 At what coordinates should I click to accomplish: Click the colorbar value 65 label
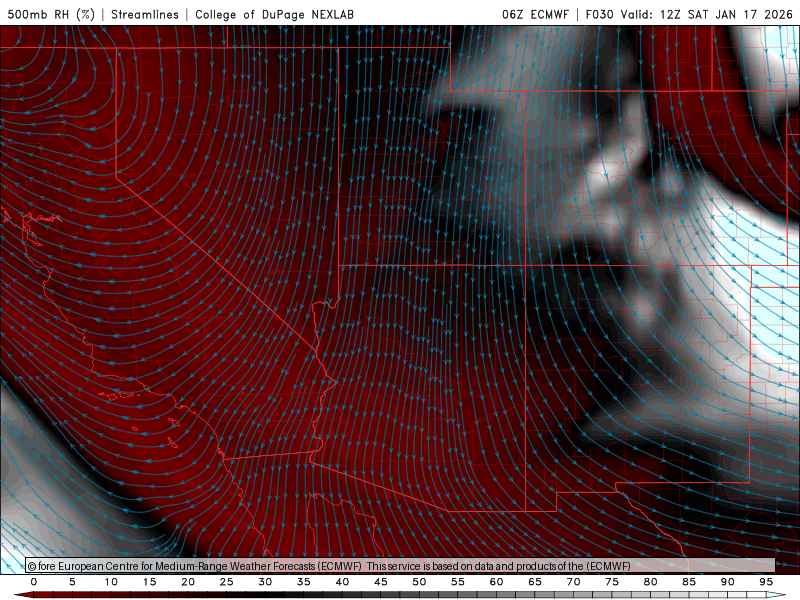[535, 582]
